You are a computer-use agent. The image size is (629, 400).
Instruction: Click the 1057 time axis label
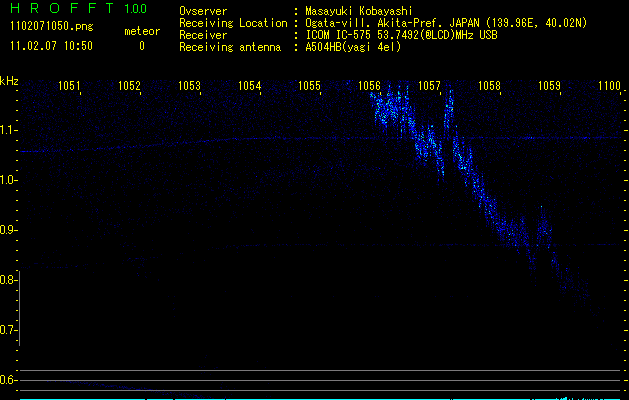click(429, 86)
